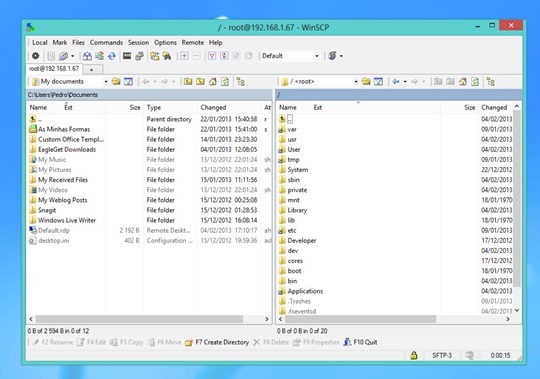
Task: Refresh the remote panel icon
Action: 475,82
